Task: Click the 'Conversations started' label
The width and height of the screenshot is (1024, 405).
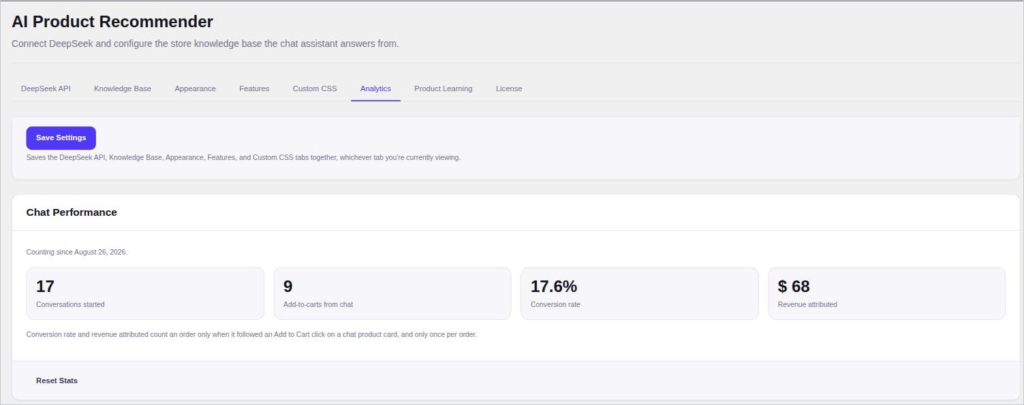Action: [70, 304]
